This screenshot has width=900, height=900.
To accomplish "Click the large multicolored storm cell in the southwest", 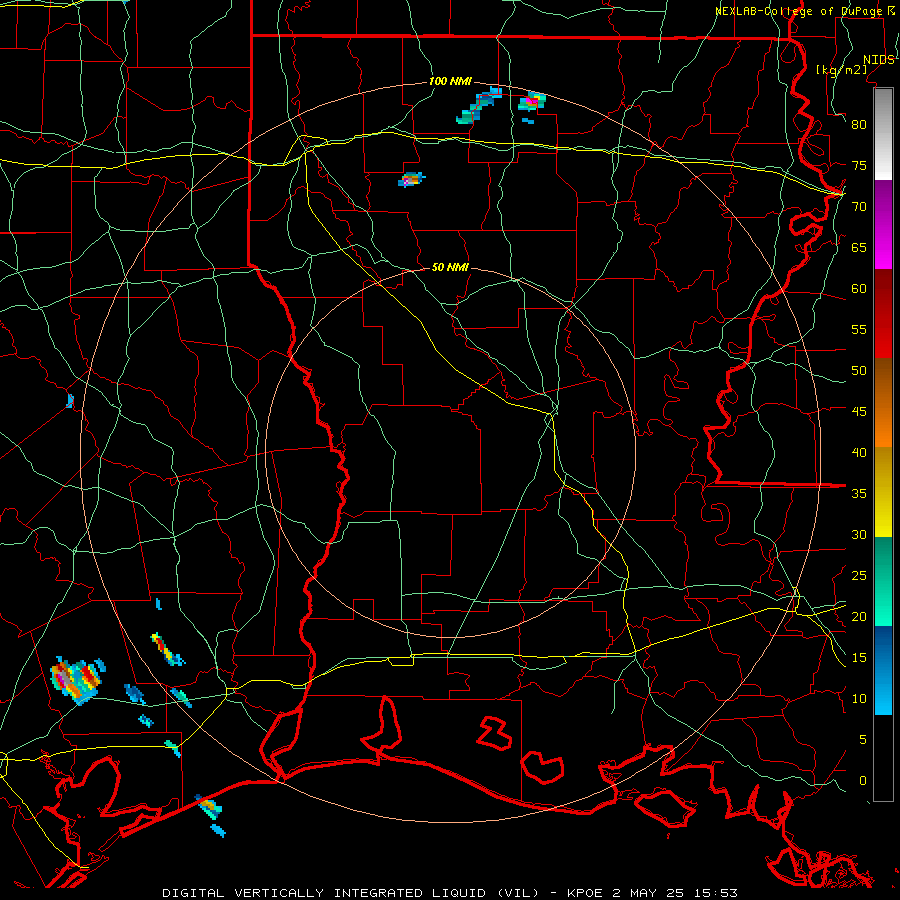I will 77,680.
